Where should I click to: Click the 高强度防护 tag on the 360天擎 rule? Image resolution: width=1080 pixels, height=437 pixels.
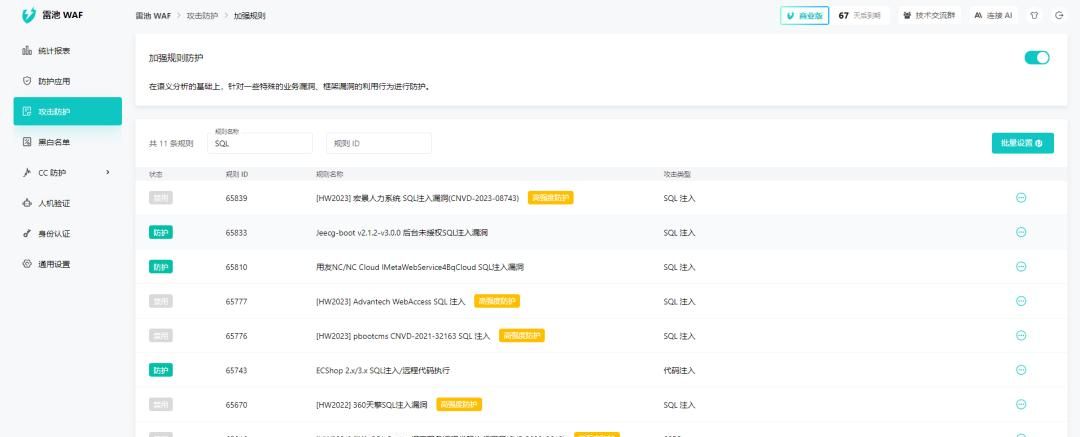tap(459, 405)
